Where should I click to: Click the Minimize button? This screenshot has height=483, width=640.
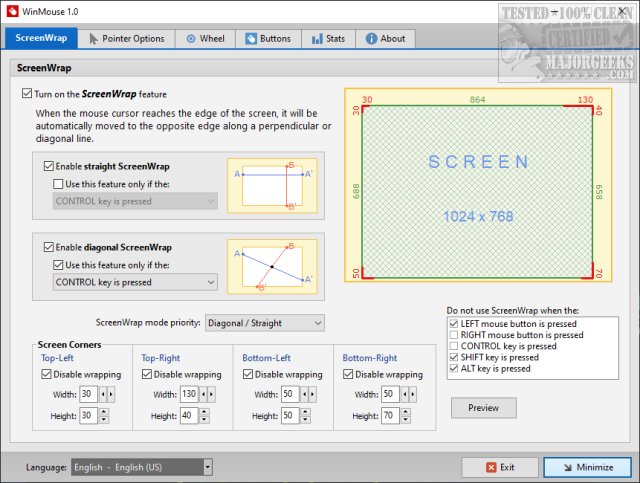[588, 467]
